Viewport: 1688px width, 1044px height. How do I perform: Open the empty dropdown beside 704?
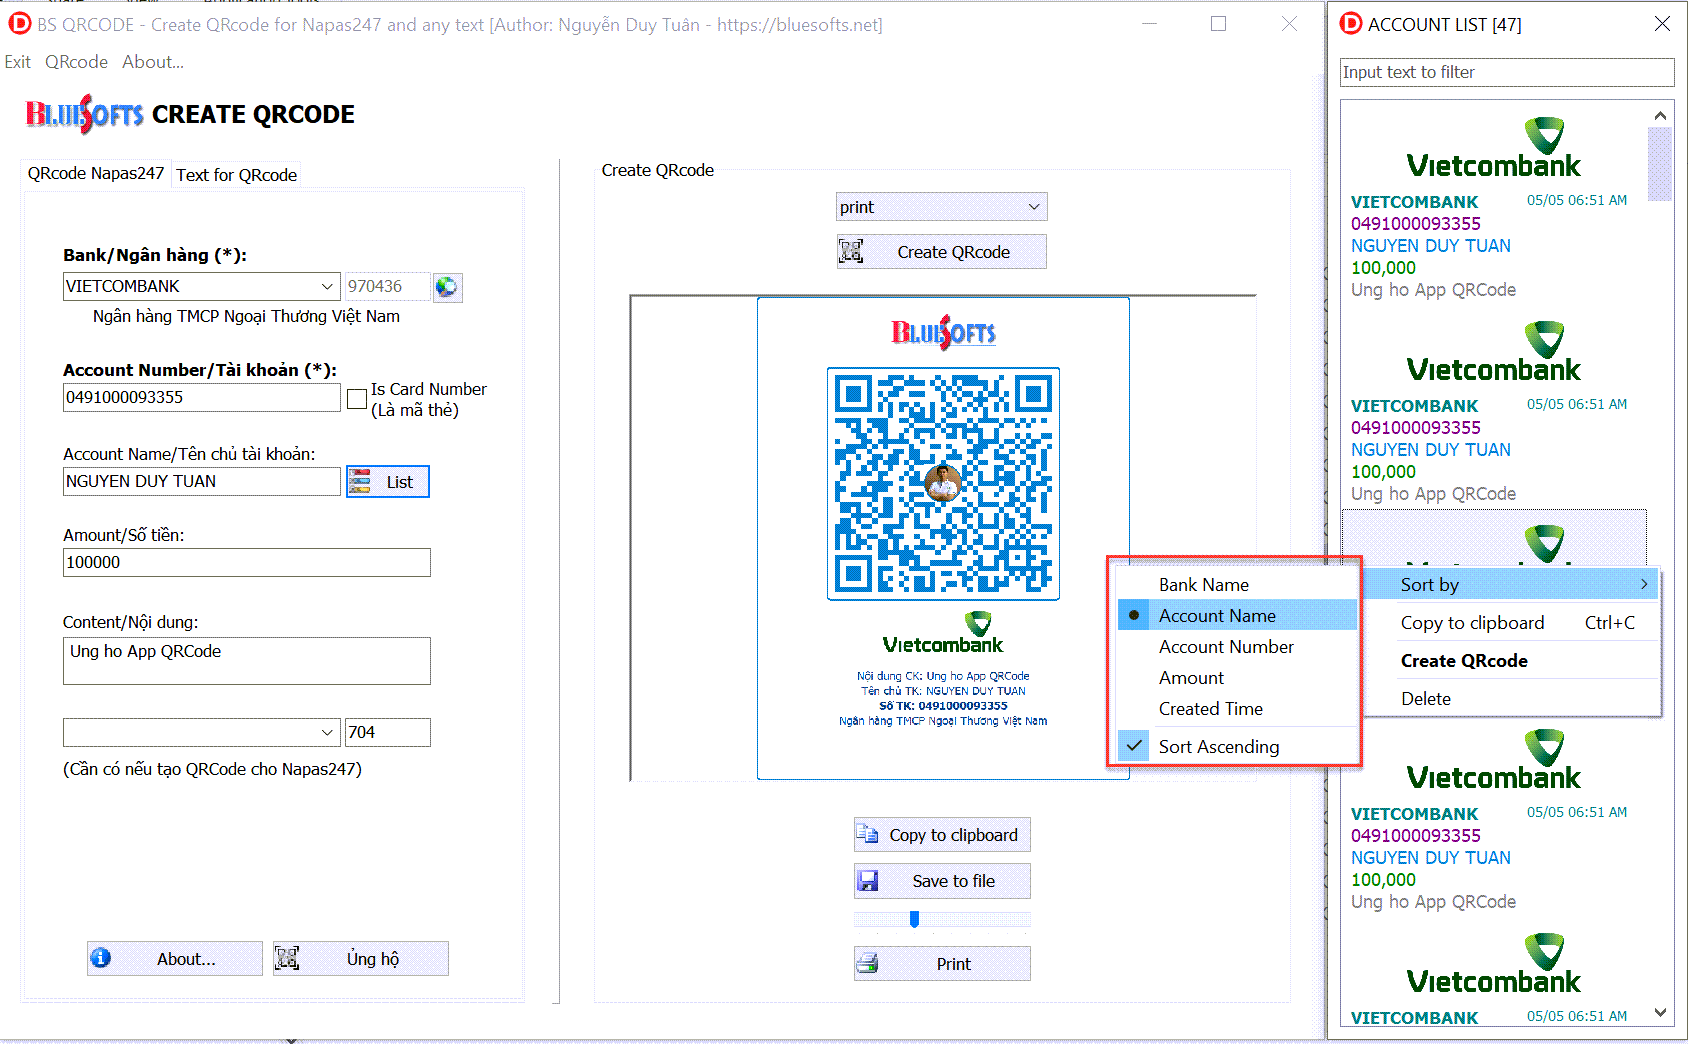point(326,732)
